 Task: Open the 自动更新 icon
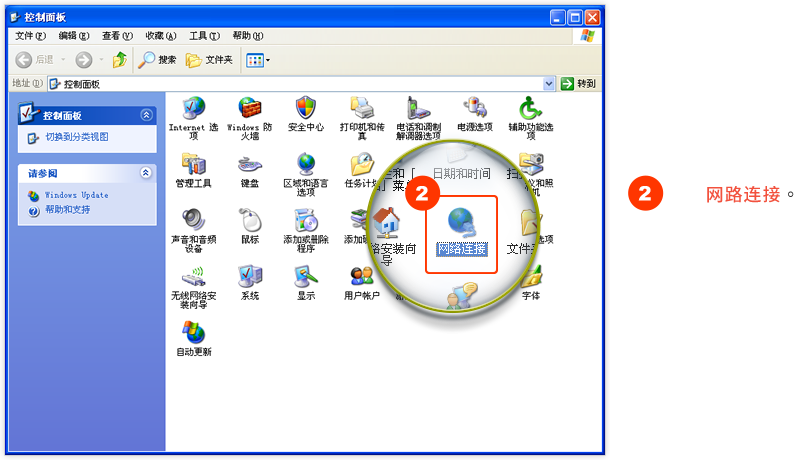(x=193, y=333)
